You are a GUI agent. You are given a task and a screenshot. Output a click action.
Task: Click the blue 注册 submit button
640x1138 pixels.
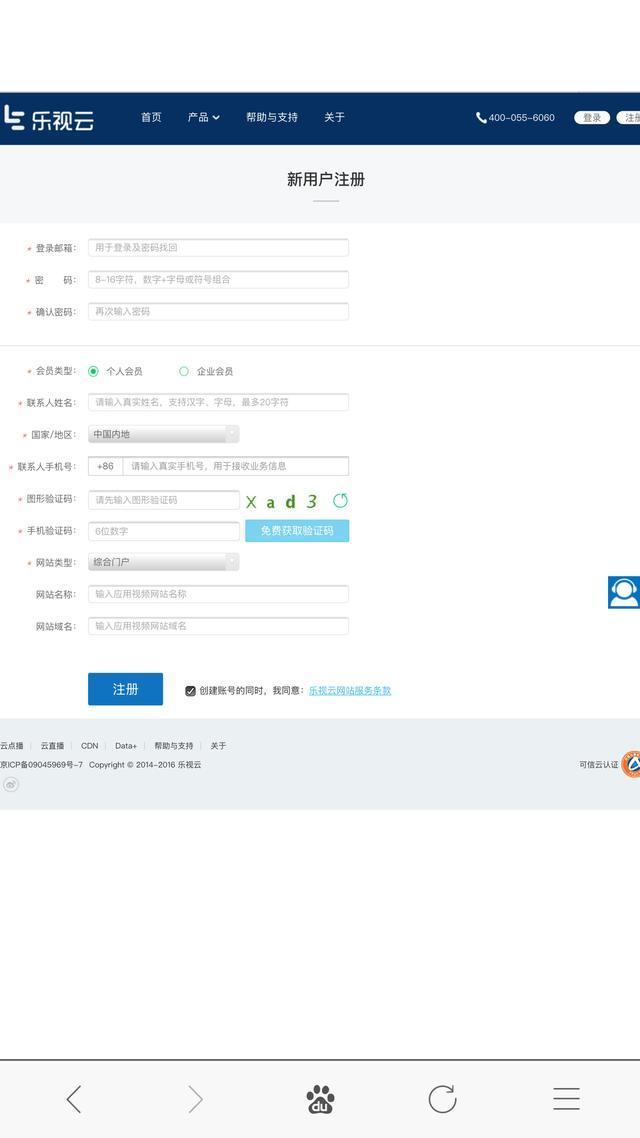coord(126,689)
